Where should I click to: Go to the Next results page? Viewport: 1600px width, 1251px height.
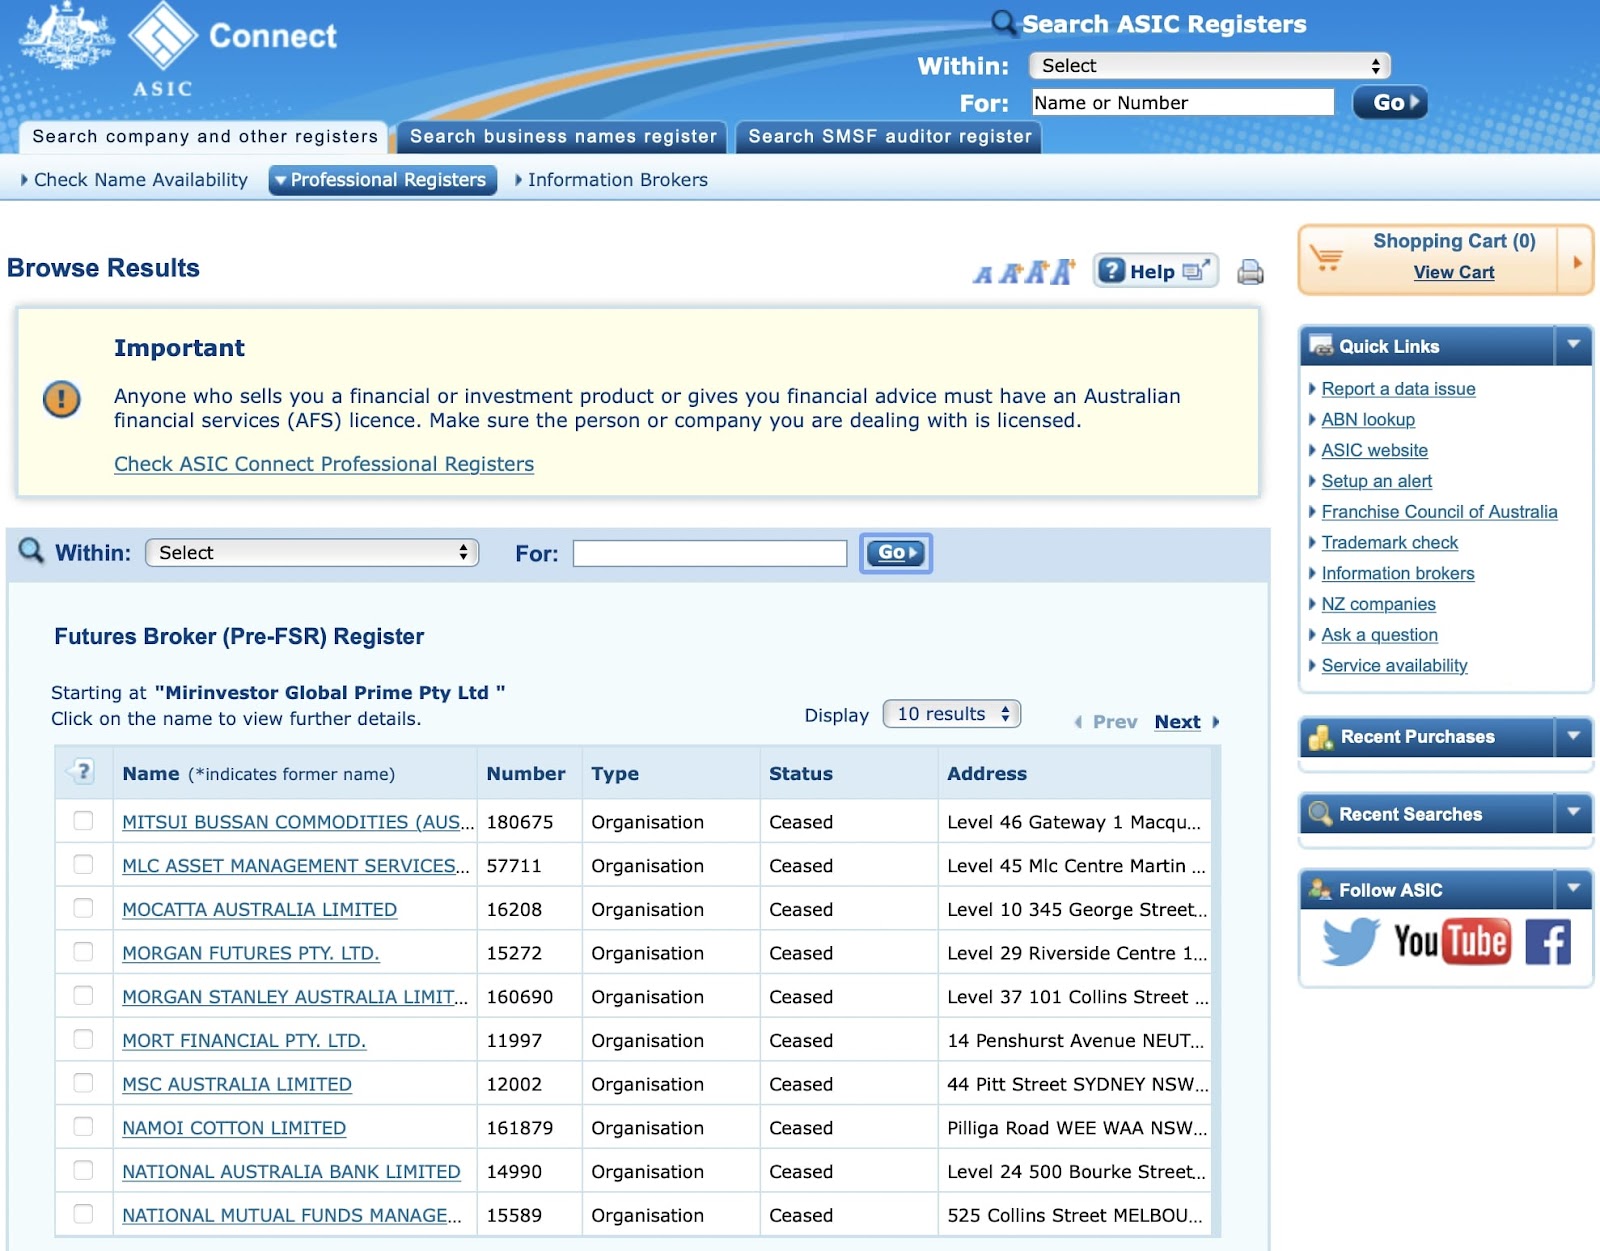click(x=1177, y=722)
